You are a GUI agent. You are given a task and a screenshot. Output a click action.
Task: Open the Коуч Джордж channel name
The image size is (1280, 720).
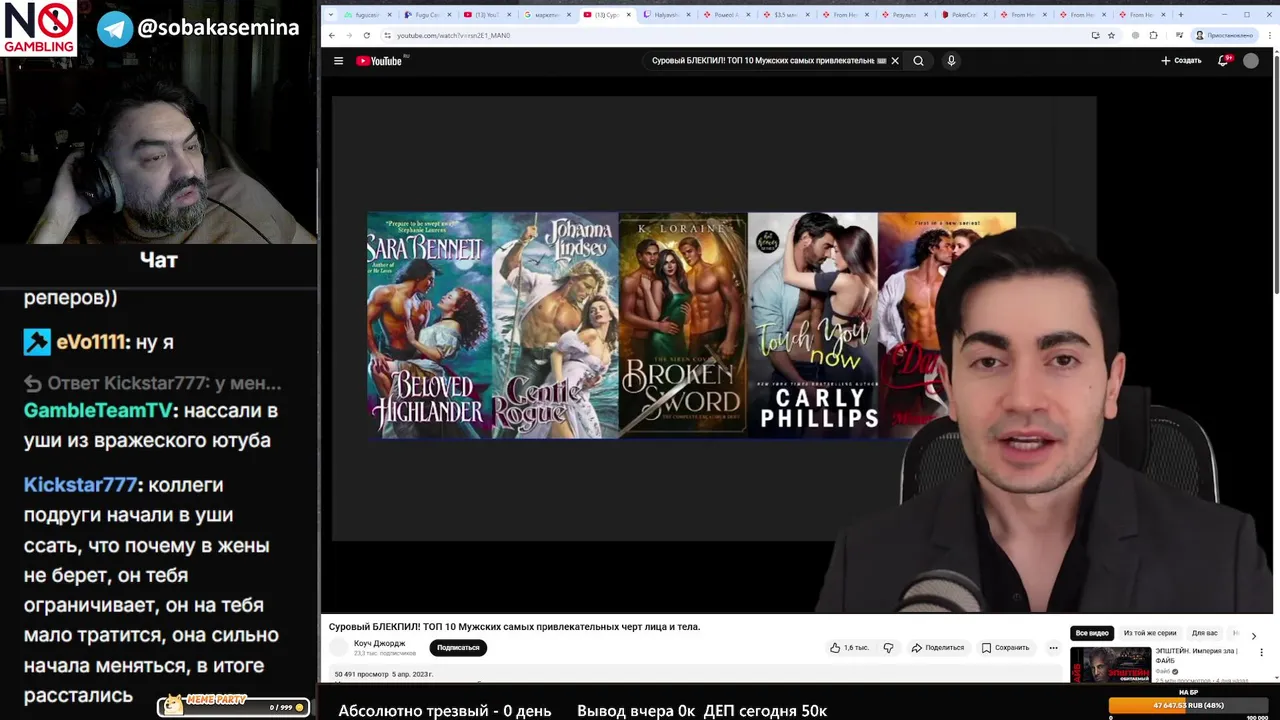pyautogui.click(x=379, y=643)
